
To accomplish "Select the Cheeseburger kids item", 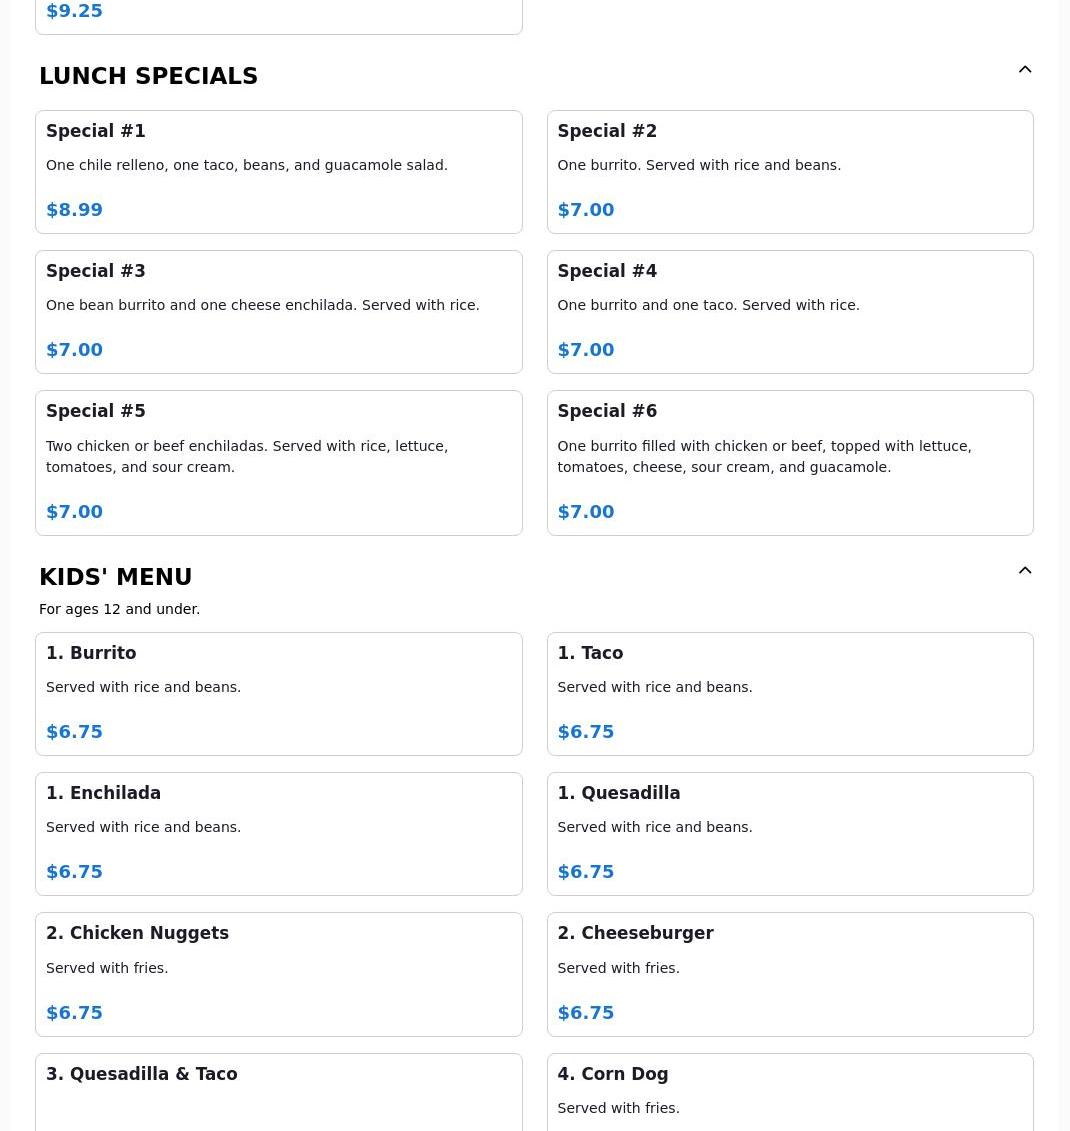I will coord(790,974).
